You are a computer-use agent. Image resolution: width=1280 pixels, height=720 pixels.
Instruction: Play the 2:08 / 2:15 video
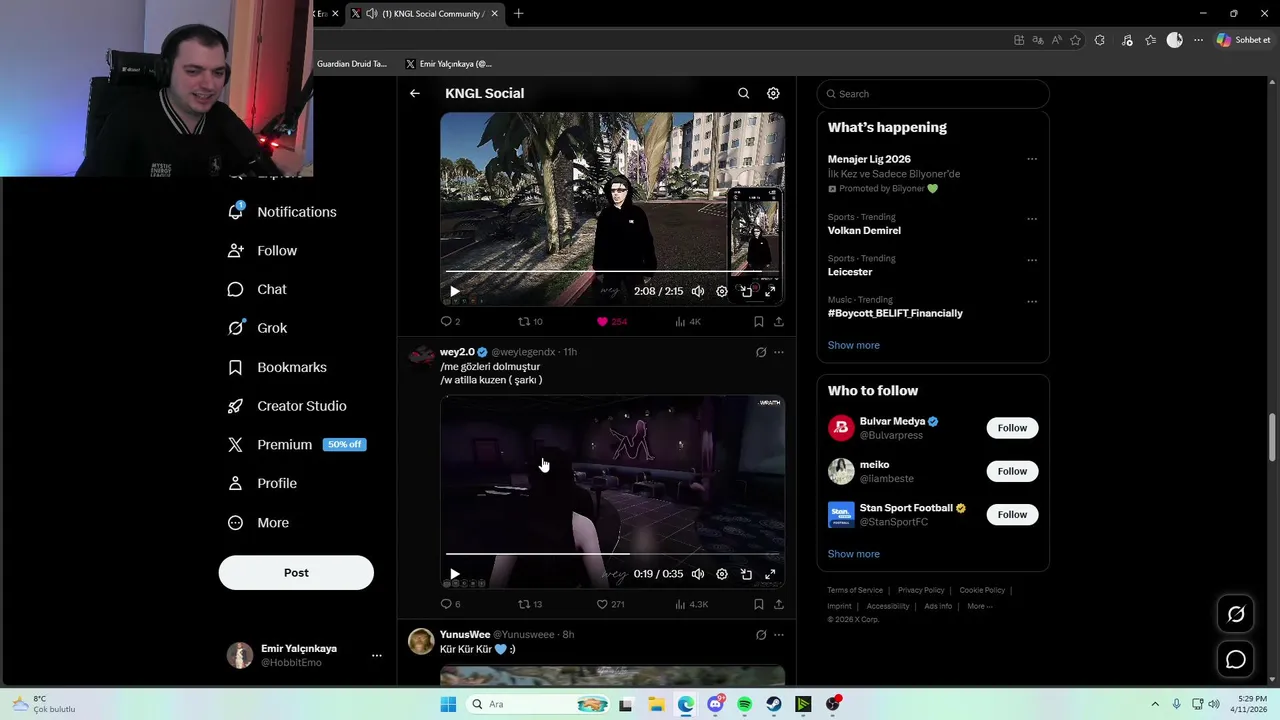(455, 292)
